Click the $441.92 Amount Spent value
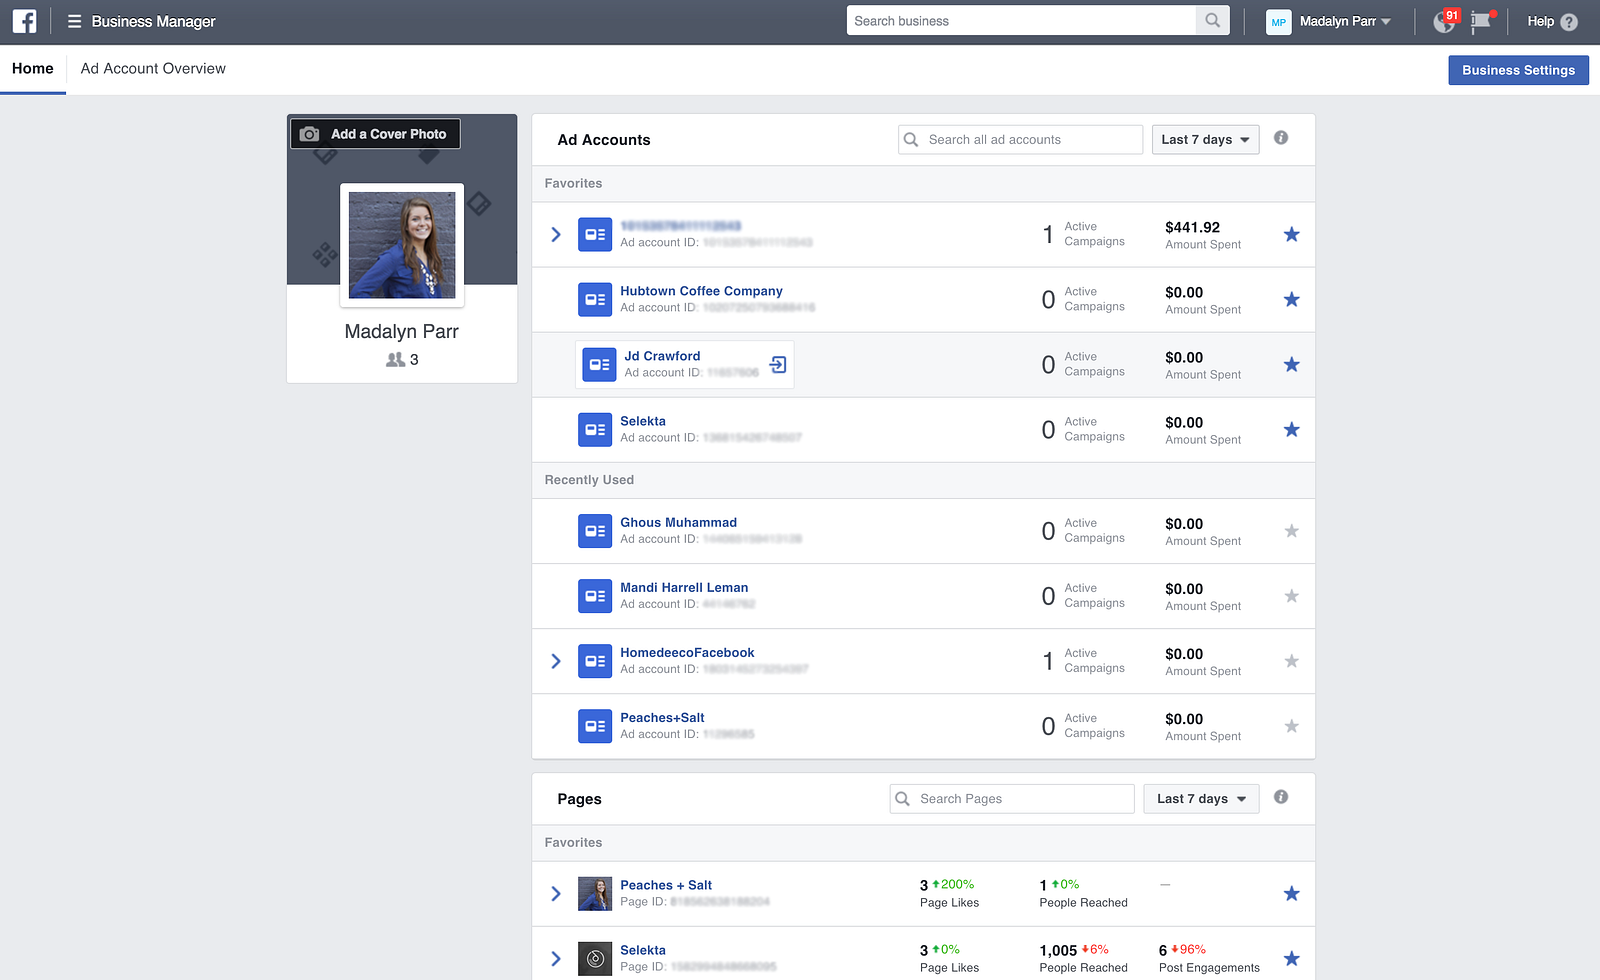Image resolution: width=1600 pixels, height=980 pixels. tap(1192, 227)
